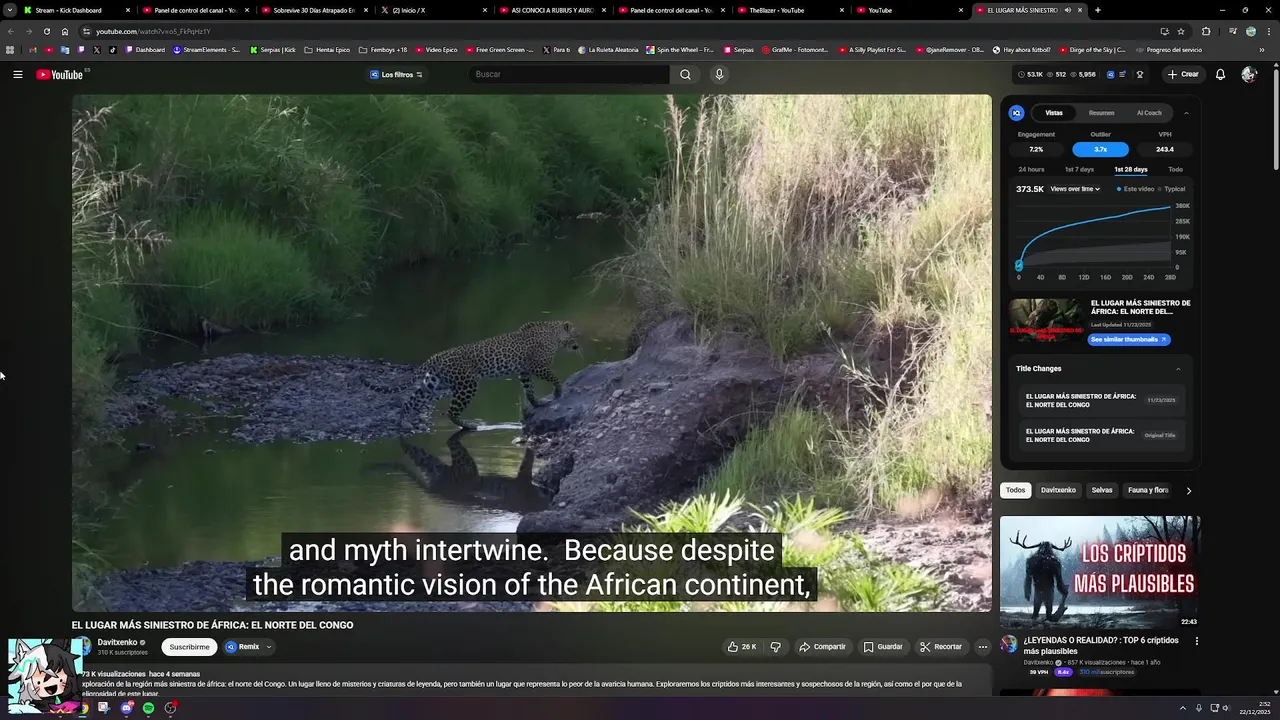Select the Fauna y flora chip
1280x720 pixels.
[x=1148, y=491]
